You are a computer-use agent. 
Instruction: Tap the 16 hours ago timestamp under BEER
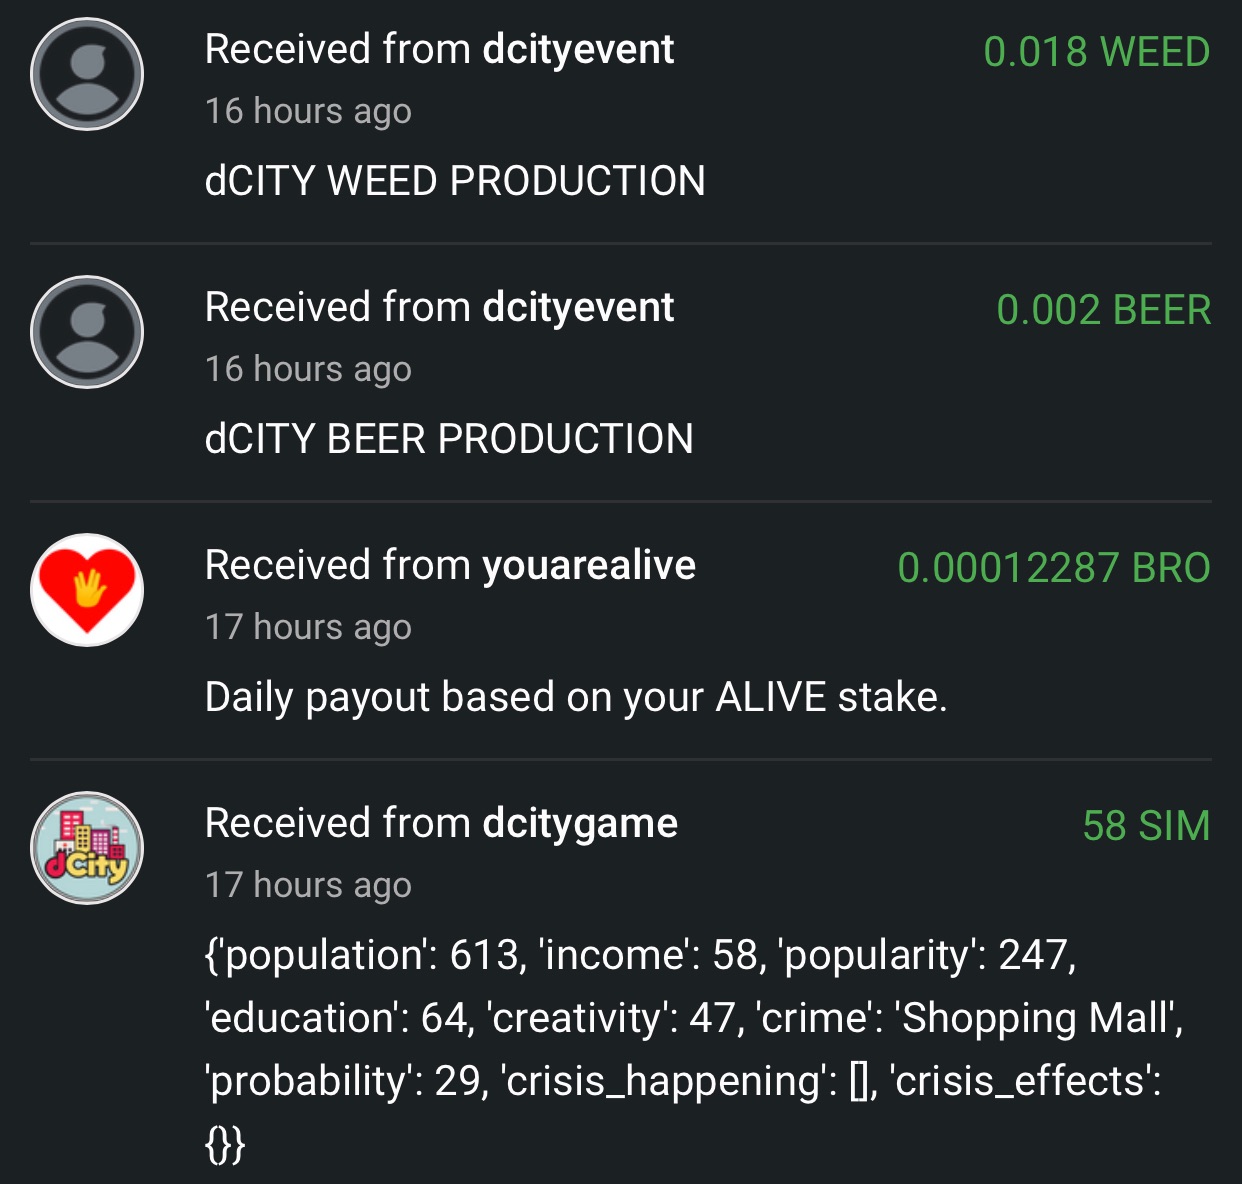pos(308,369)
